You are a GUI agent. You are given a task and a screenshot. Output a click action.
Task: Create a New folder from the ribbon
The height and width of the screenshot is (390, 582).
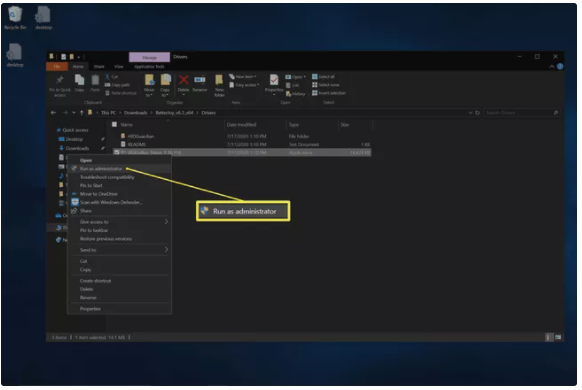[219, 85]
